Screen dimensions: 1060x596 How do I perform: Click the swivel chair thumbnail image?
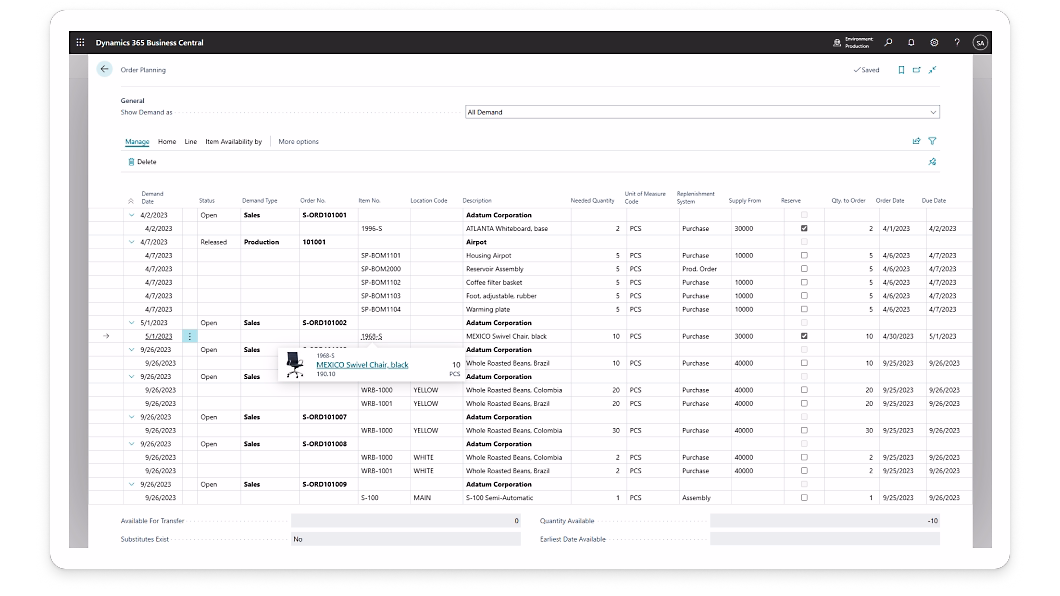tap(295, 365)
